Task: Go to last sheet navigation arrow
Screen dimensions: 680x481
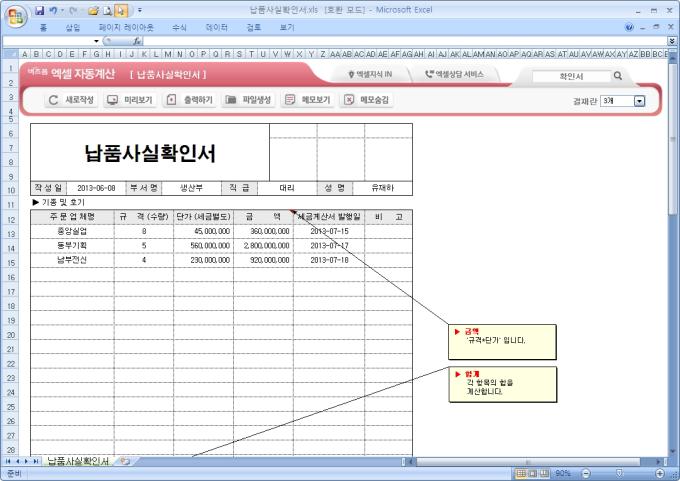Action: pos(36,461)
